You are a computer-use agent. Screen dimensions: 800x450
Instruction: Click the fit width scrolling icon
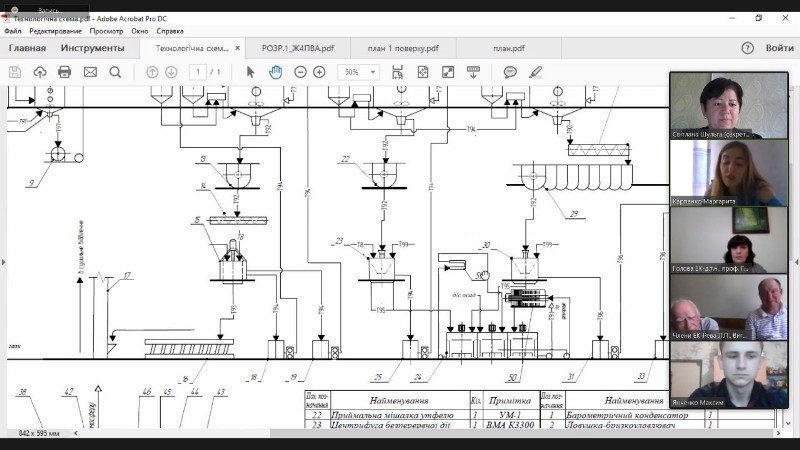[397, 72]
